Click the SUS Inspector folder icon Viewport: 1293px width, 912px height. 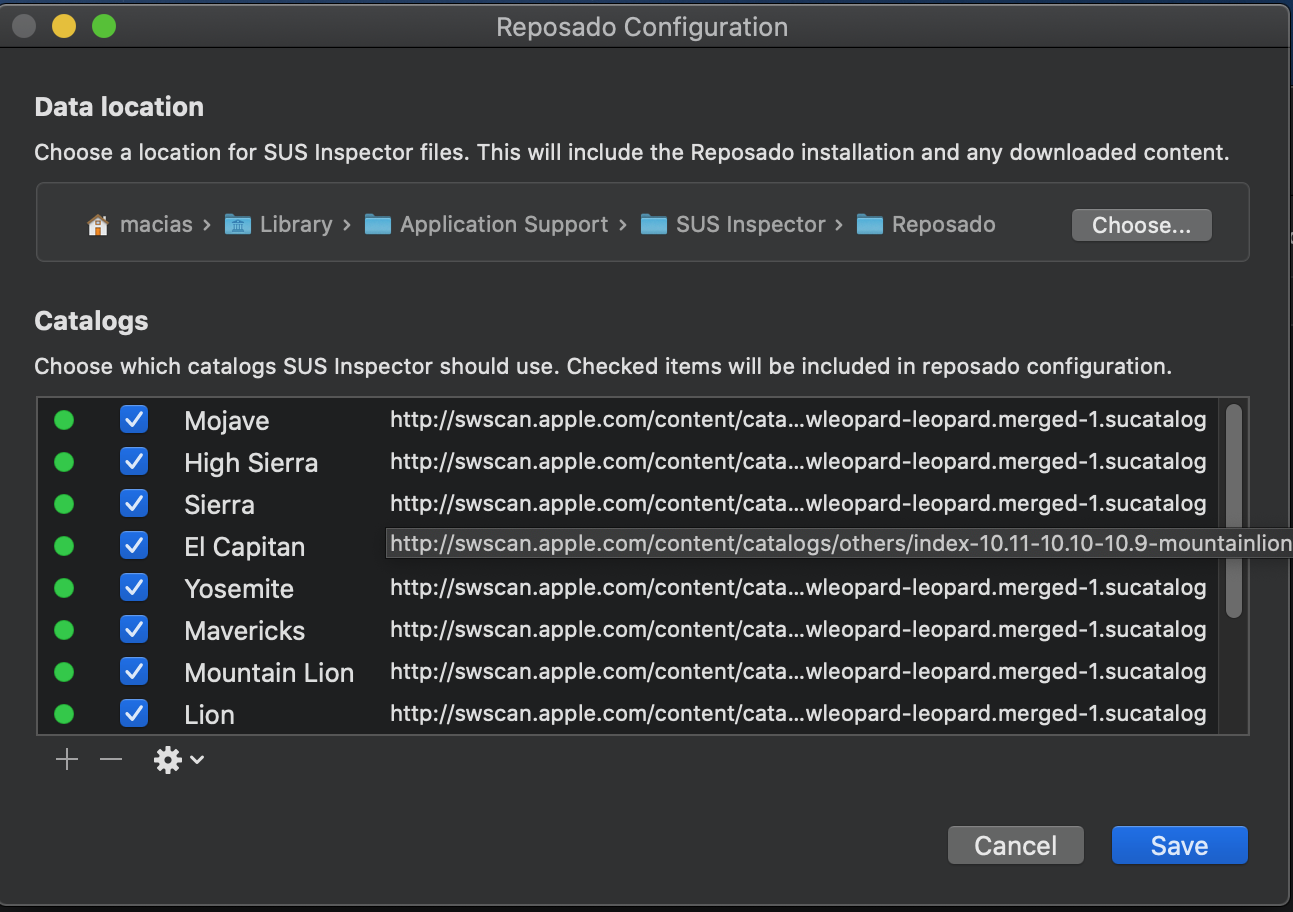[654, 225]
